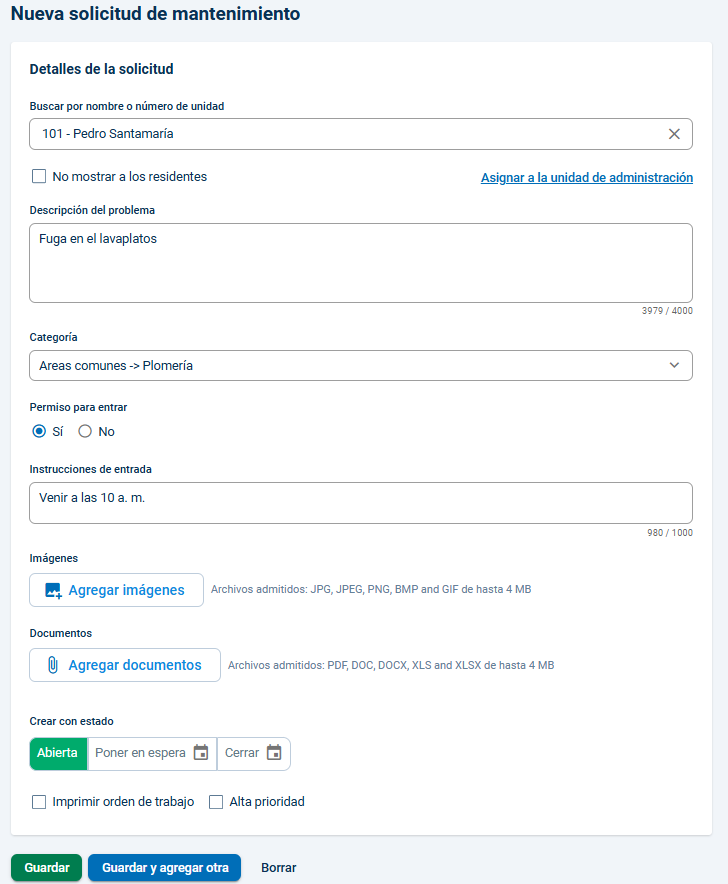The height and width of the screenshot is (884, 728).
Task: Open calendar icon next to Cerrar
Action: (x=274, y=753)
